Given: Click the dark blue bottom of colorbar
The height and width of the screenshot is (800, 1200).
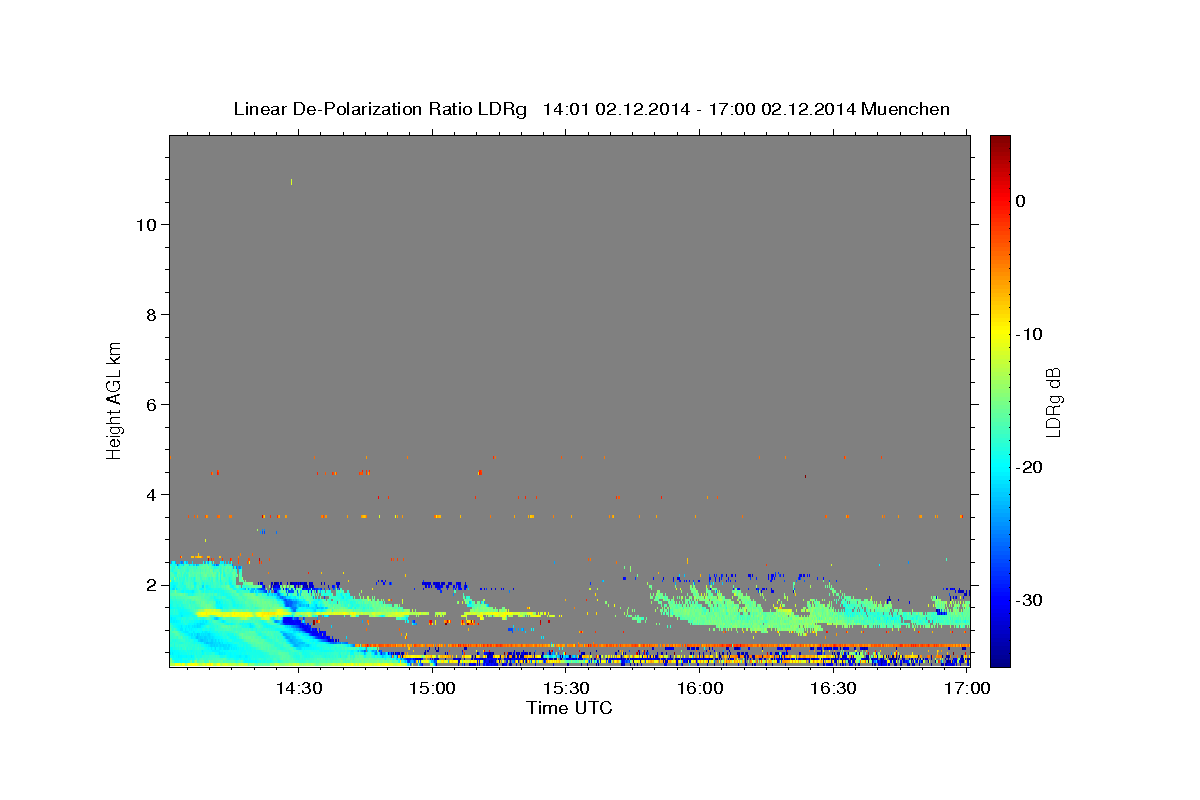Looking at the screenshot, I should pos(1000,657).
